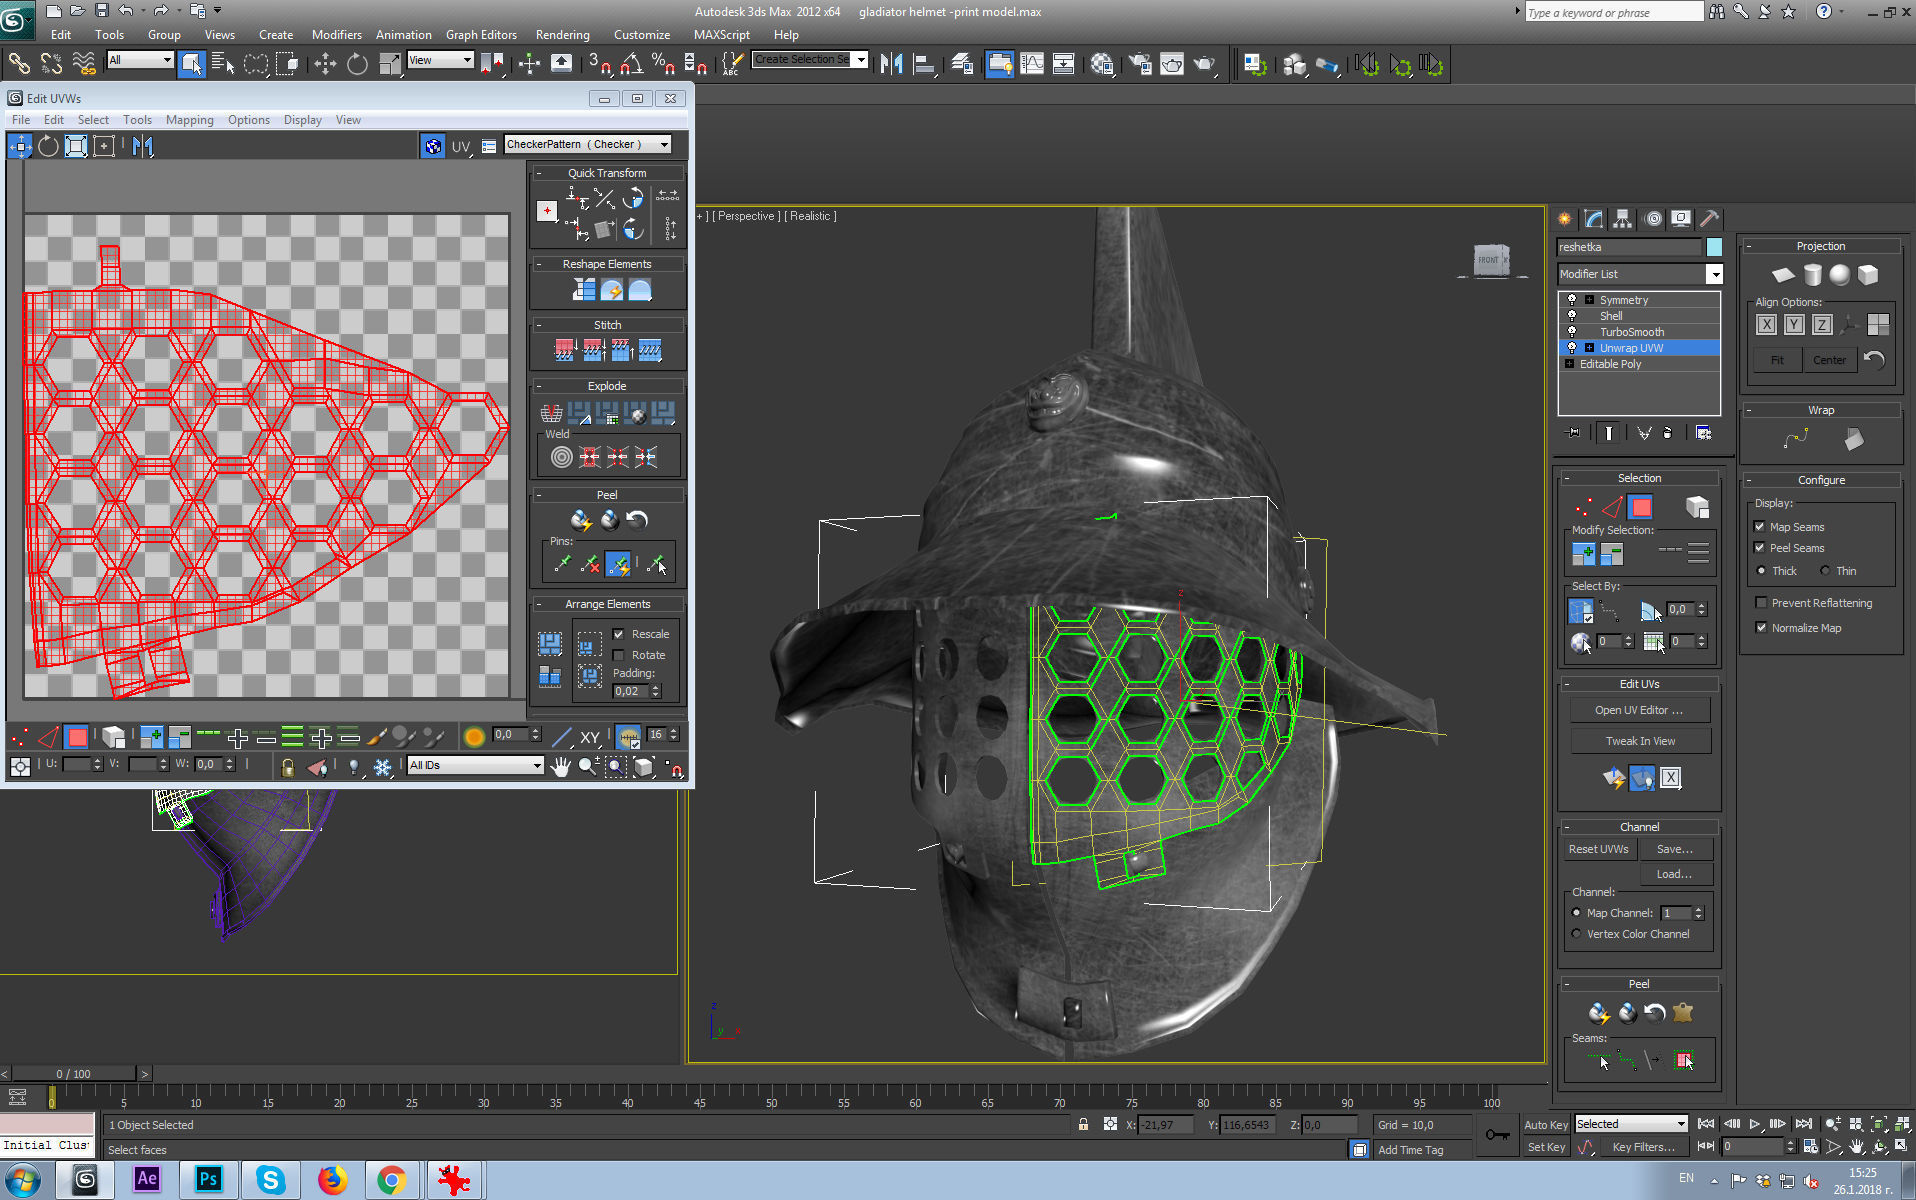
Task: Click Open UV Editor button
Action: 1638,710
